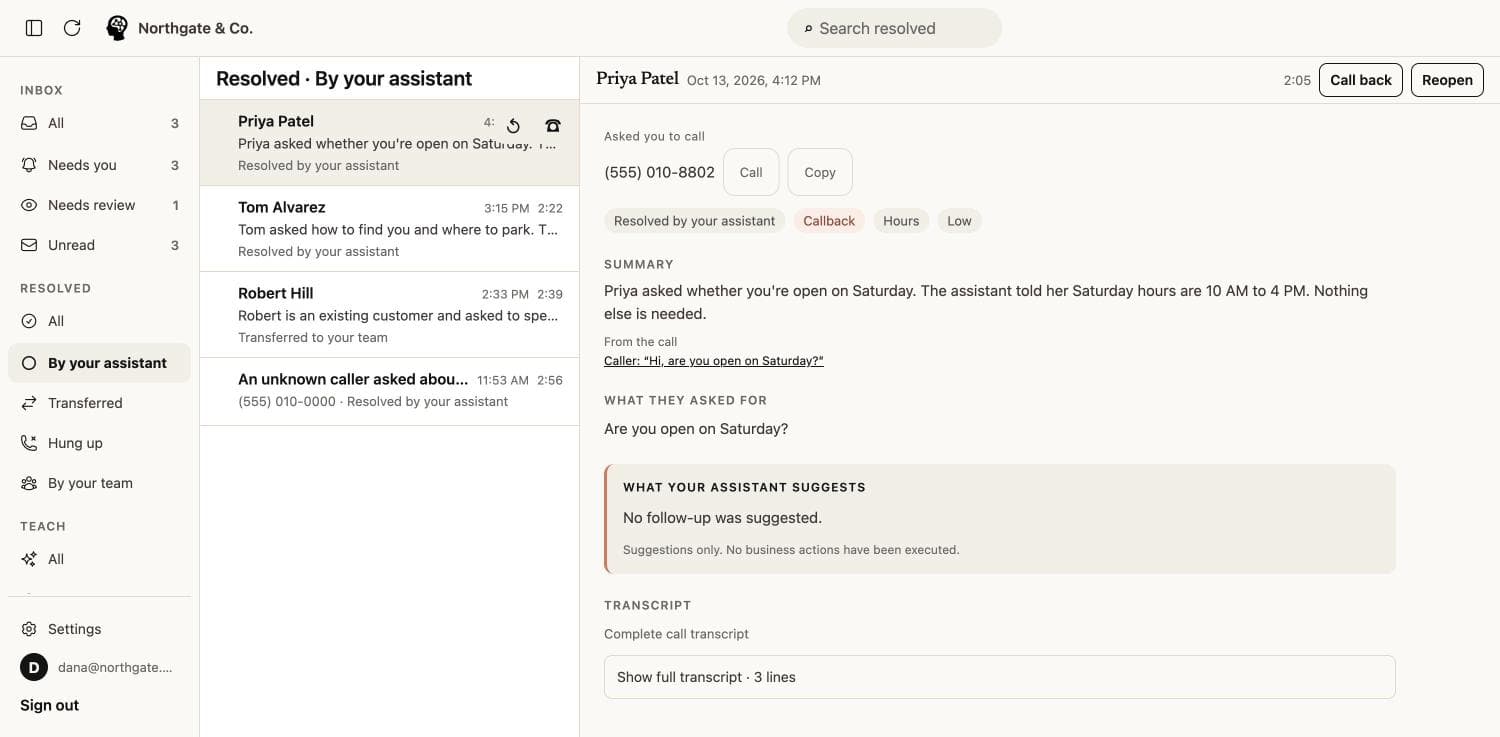Open Needs you inbox with bell icon
The image size is (1500, 737).
pos(99,165)
